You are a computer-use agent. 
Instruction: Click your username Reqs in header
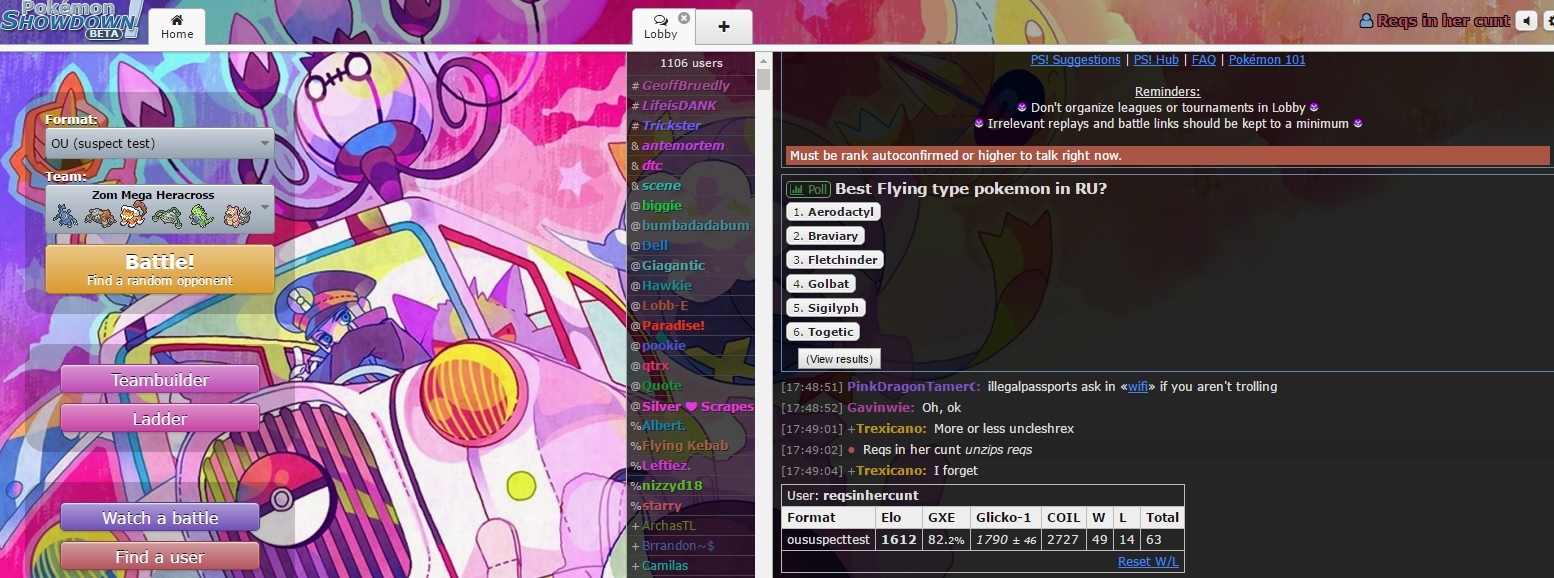(1443, 21)
